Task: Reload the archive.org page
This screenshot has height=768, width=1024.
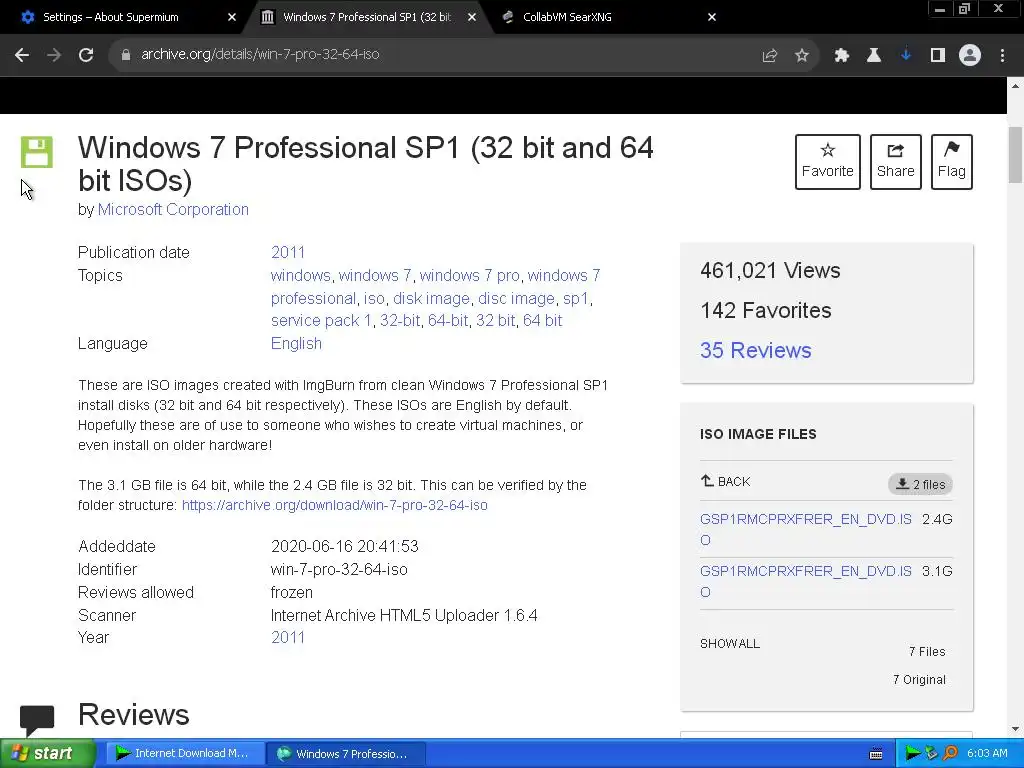Action: coord(86,55)
